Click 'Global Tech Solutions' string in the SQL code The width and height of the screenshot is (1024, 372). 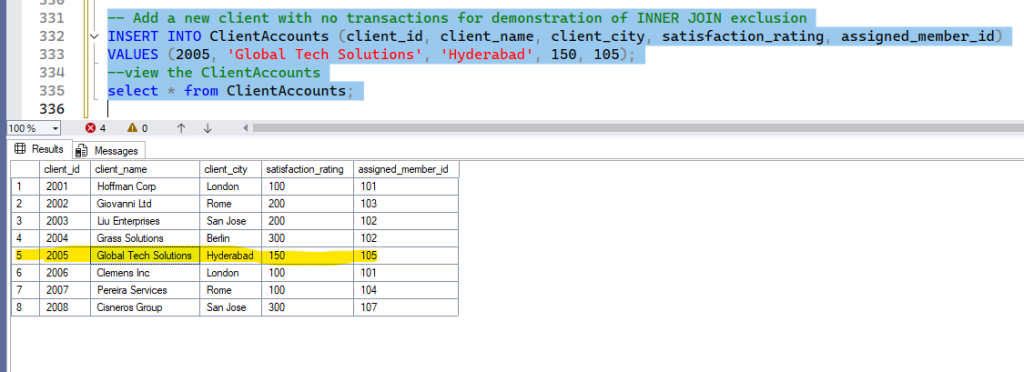tap(325, 54)
